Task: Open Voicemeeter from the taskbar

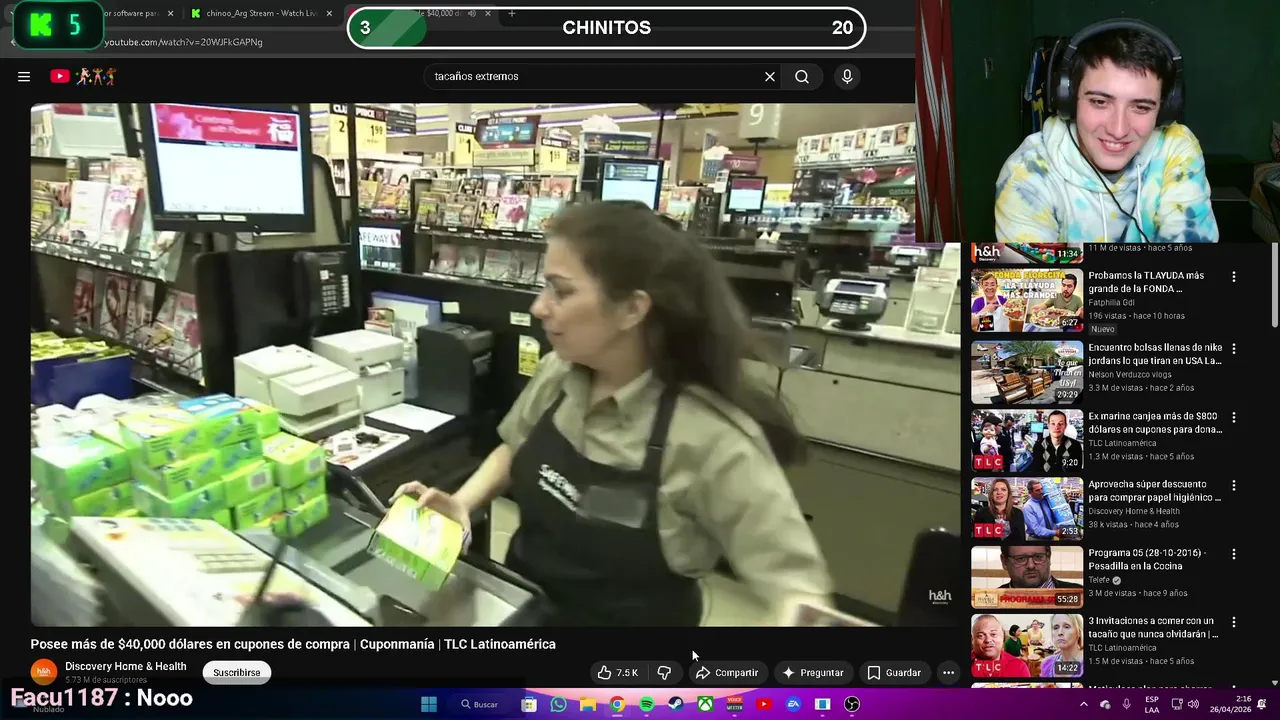Action: [x=735, y=704]
